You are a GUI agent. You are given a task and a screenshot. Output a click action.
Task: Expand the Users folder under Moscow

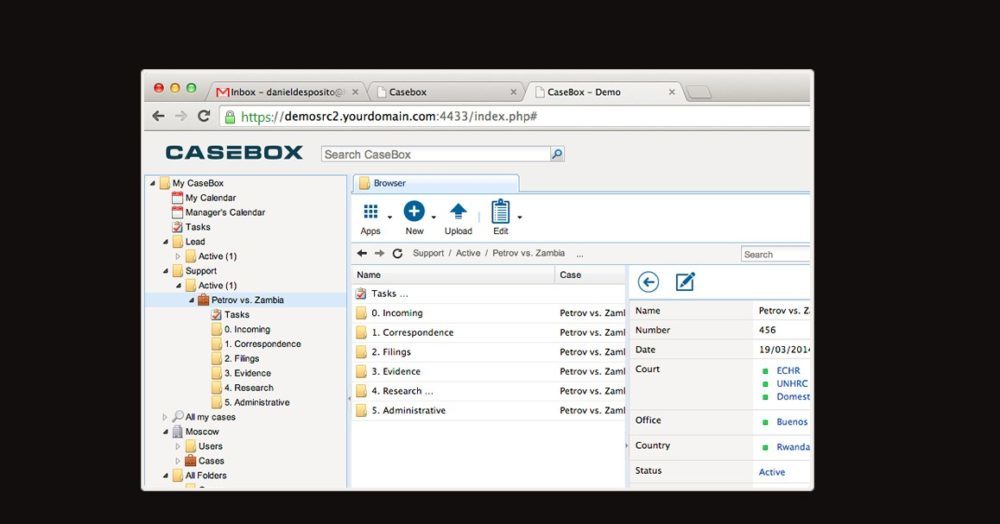[x=179, y=446]
